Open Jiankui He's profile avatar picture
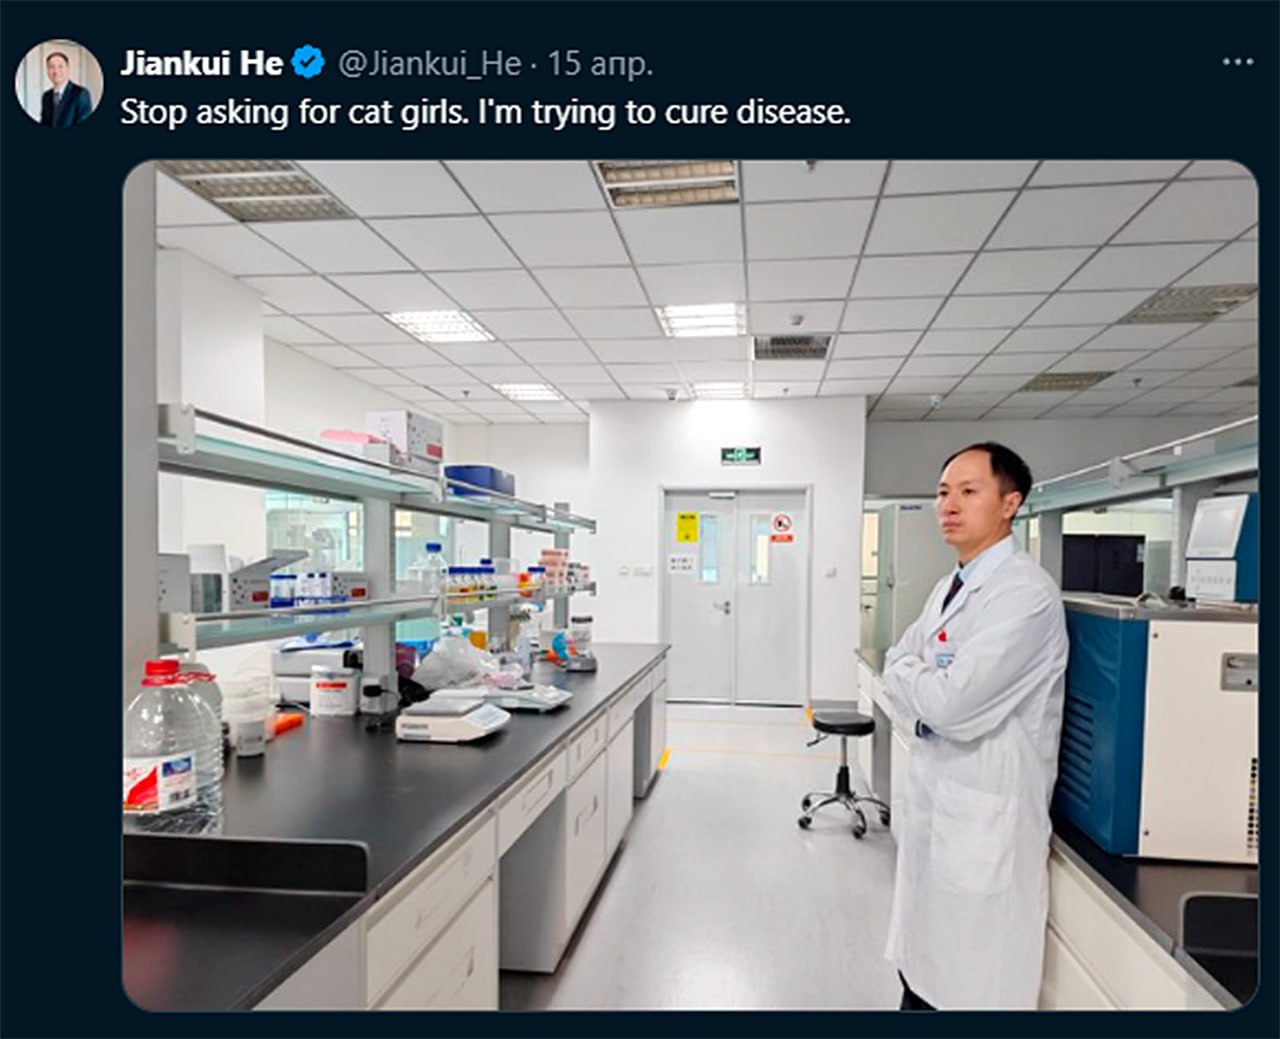The image size is (1280, 1039). click(59, 85)
